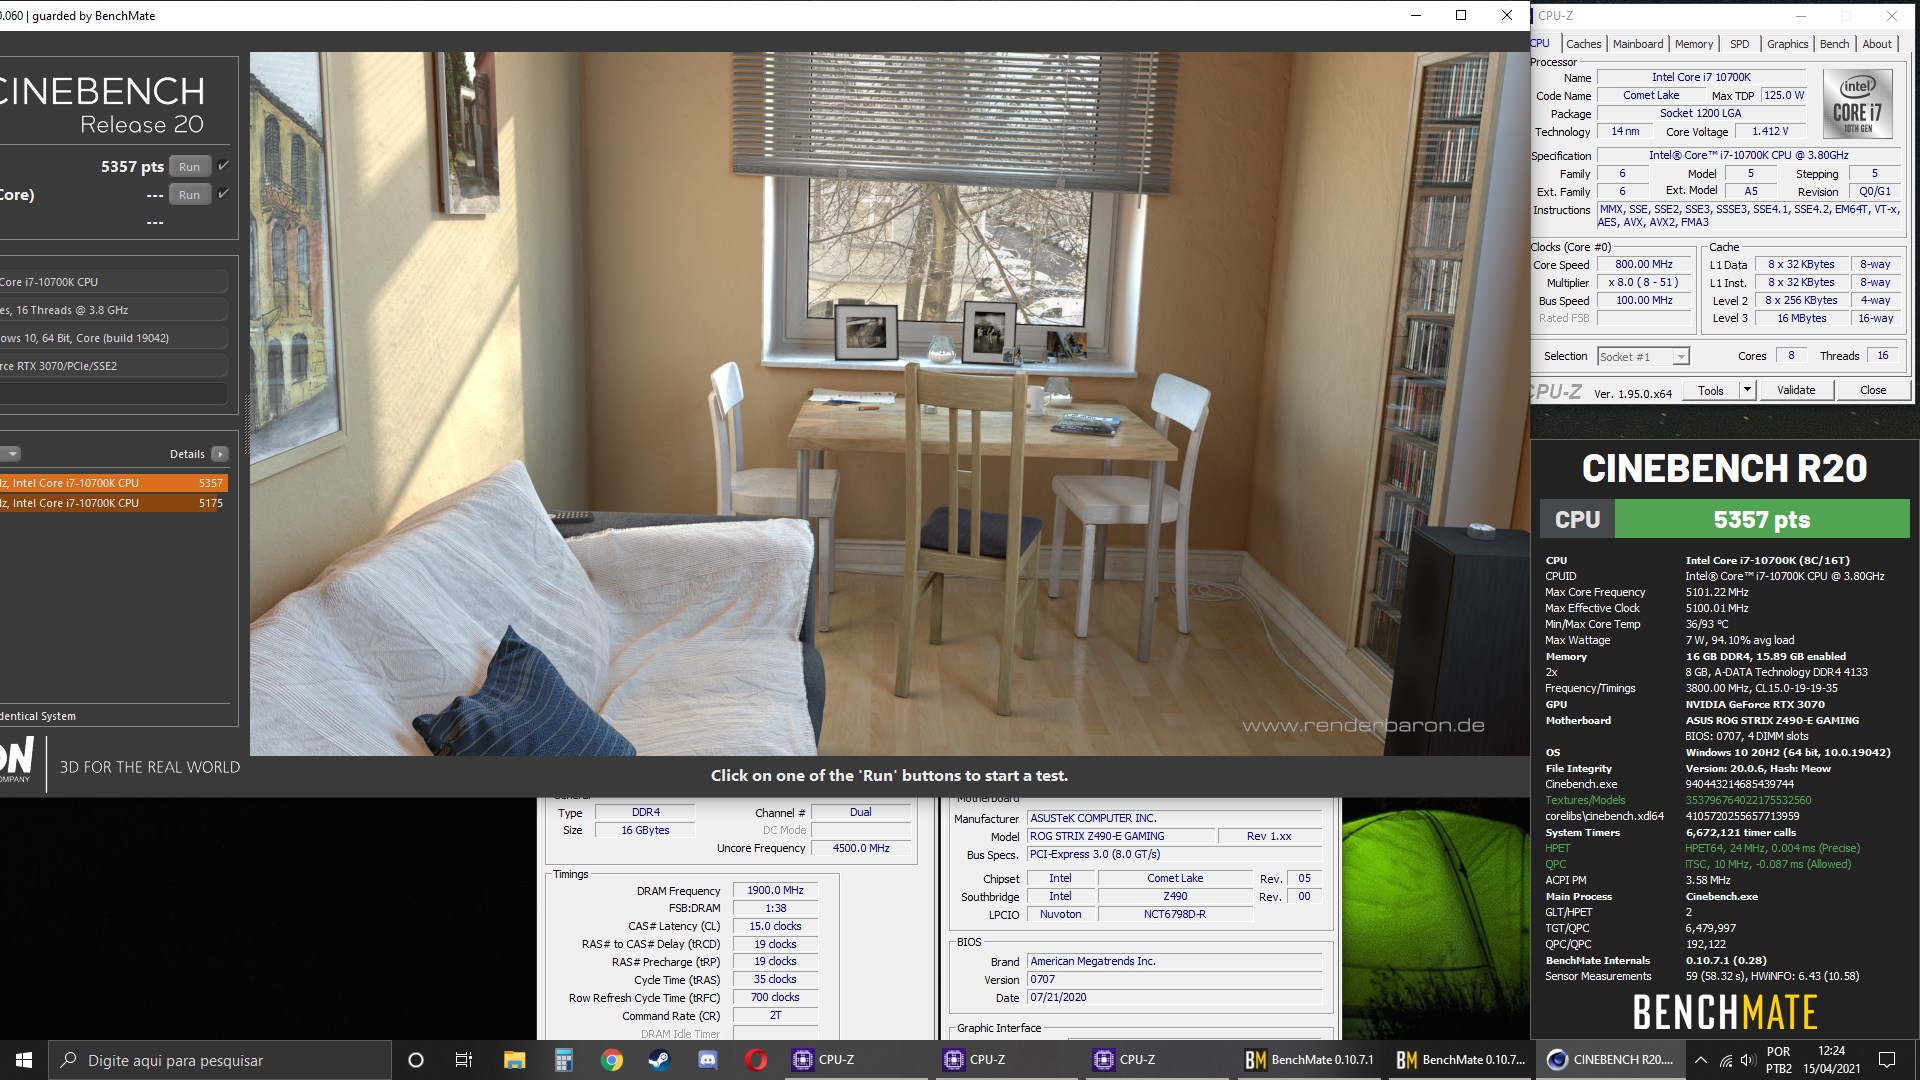The height and width of the screenshot is (1080, 1920).
Task: Open network status in system tray
Action: point(1726,1060)
